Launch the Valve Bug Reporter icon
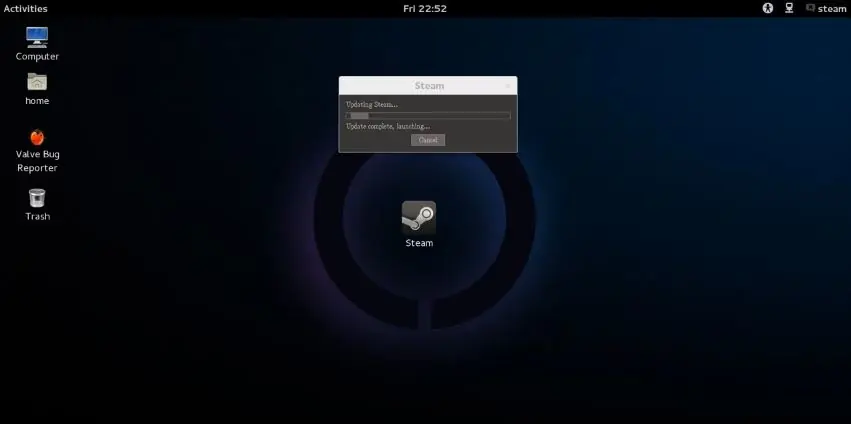The height and width of the screenshot is (424, 851). [37, 137]
